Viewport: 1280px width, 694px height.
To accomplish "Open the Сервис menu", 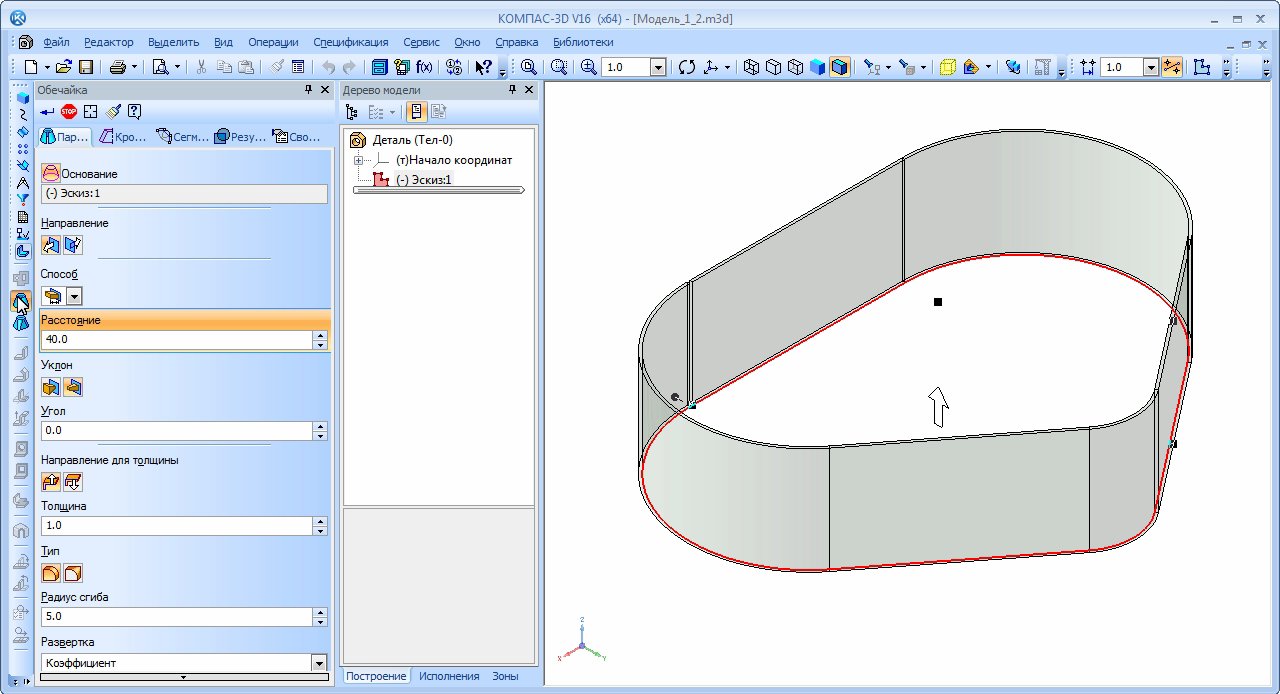I will coord(421,42).
